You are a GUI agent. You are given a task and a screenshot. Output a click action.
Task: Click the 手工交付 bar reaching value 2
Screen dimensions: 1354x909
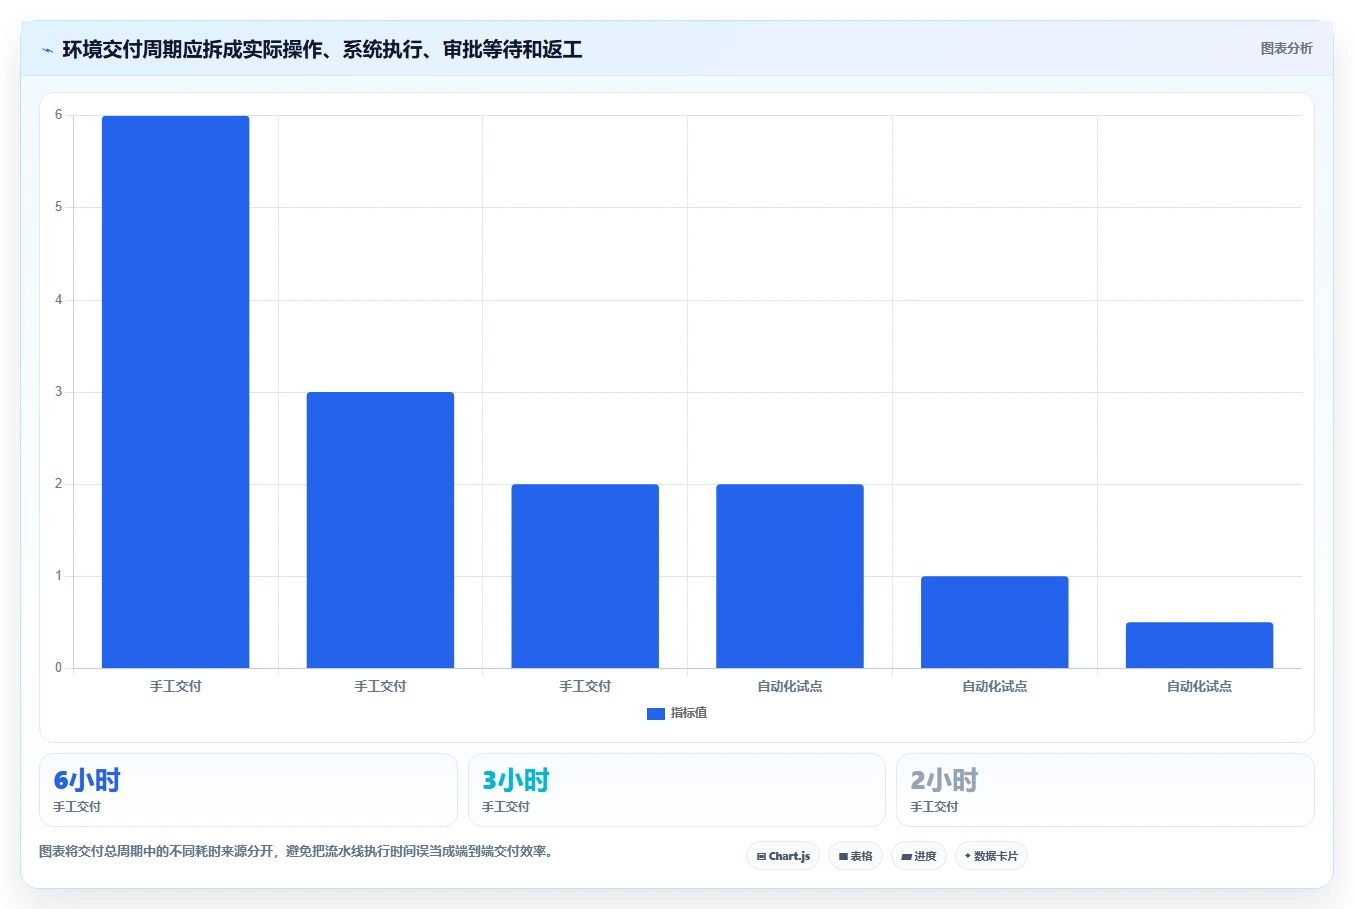(585, 576)
